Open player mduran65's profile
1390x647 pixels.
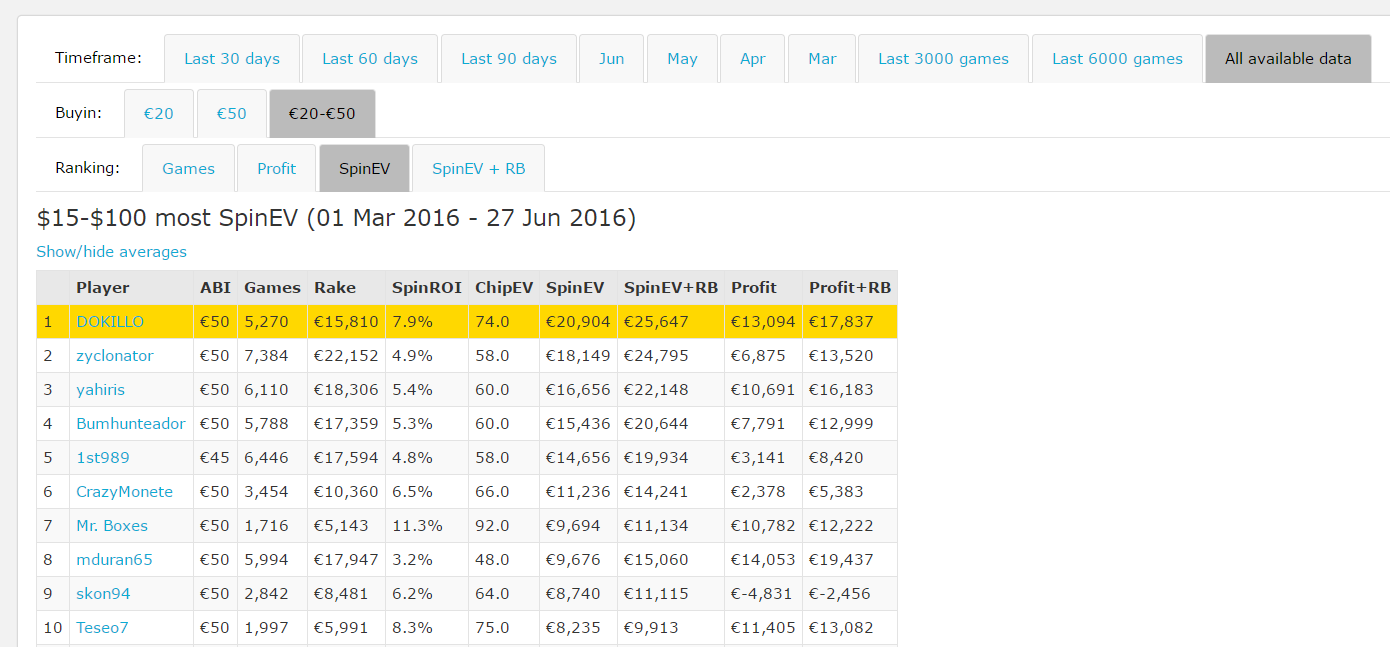tap(115, 560)
